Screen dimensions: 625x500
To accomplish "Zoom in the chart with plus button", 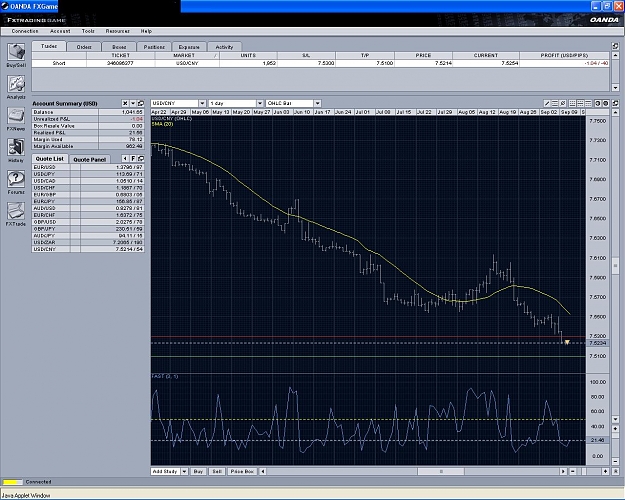I will point(605,471).
